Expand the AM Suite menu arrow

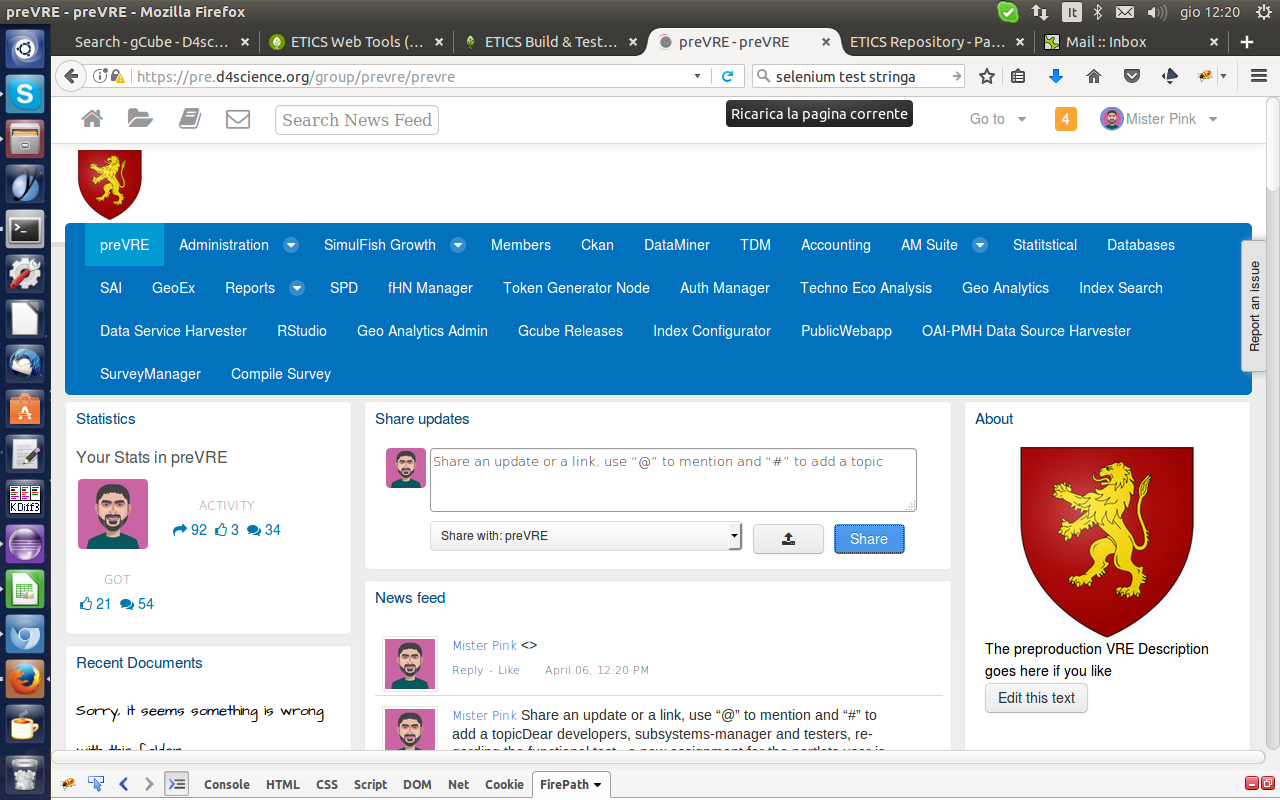[979, 245]
